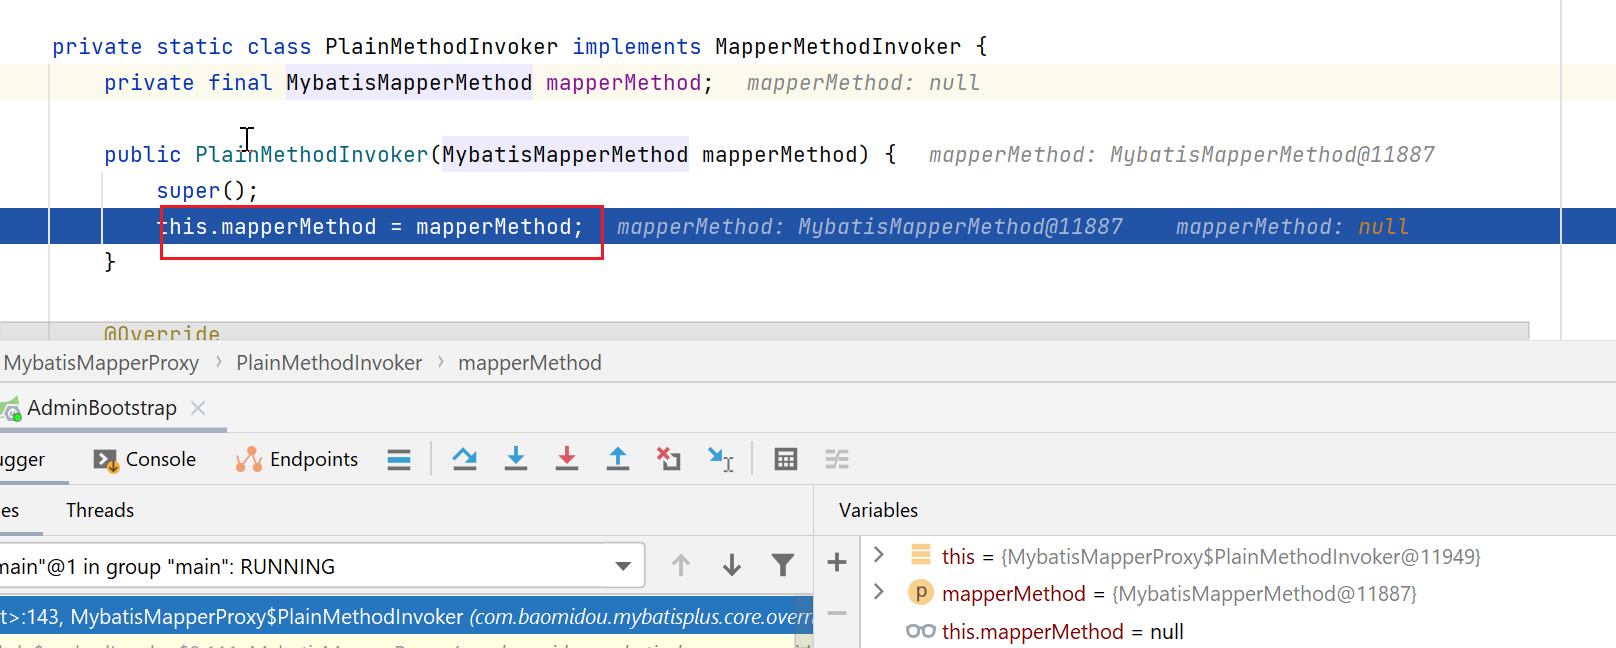Select the this.mapperMethod watch entry
The height and width of the screenshot is (648, 1616).
point(1032,631)
